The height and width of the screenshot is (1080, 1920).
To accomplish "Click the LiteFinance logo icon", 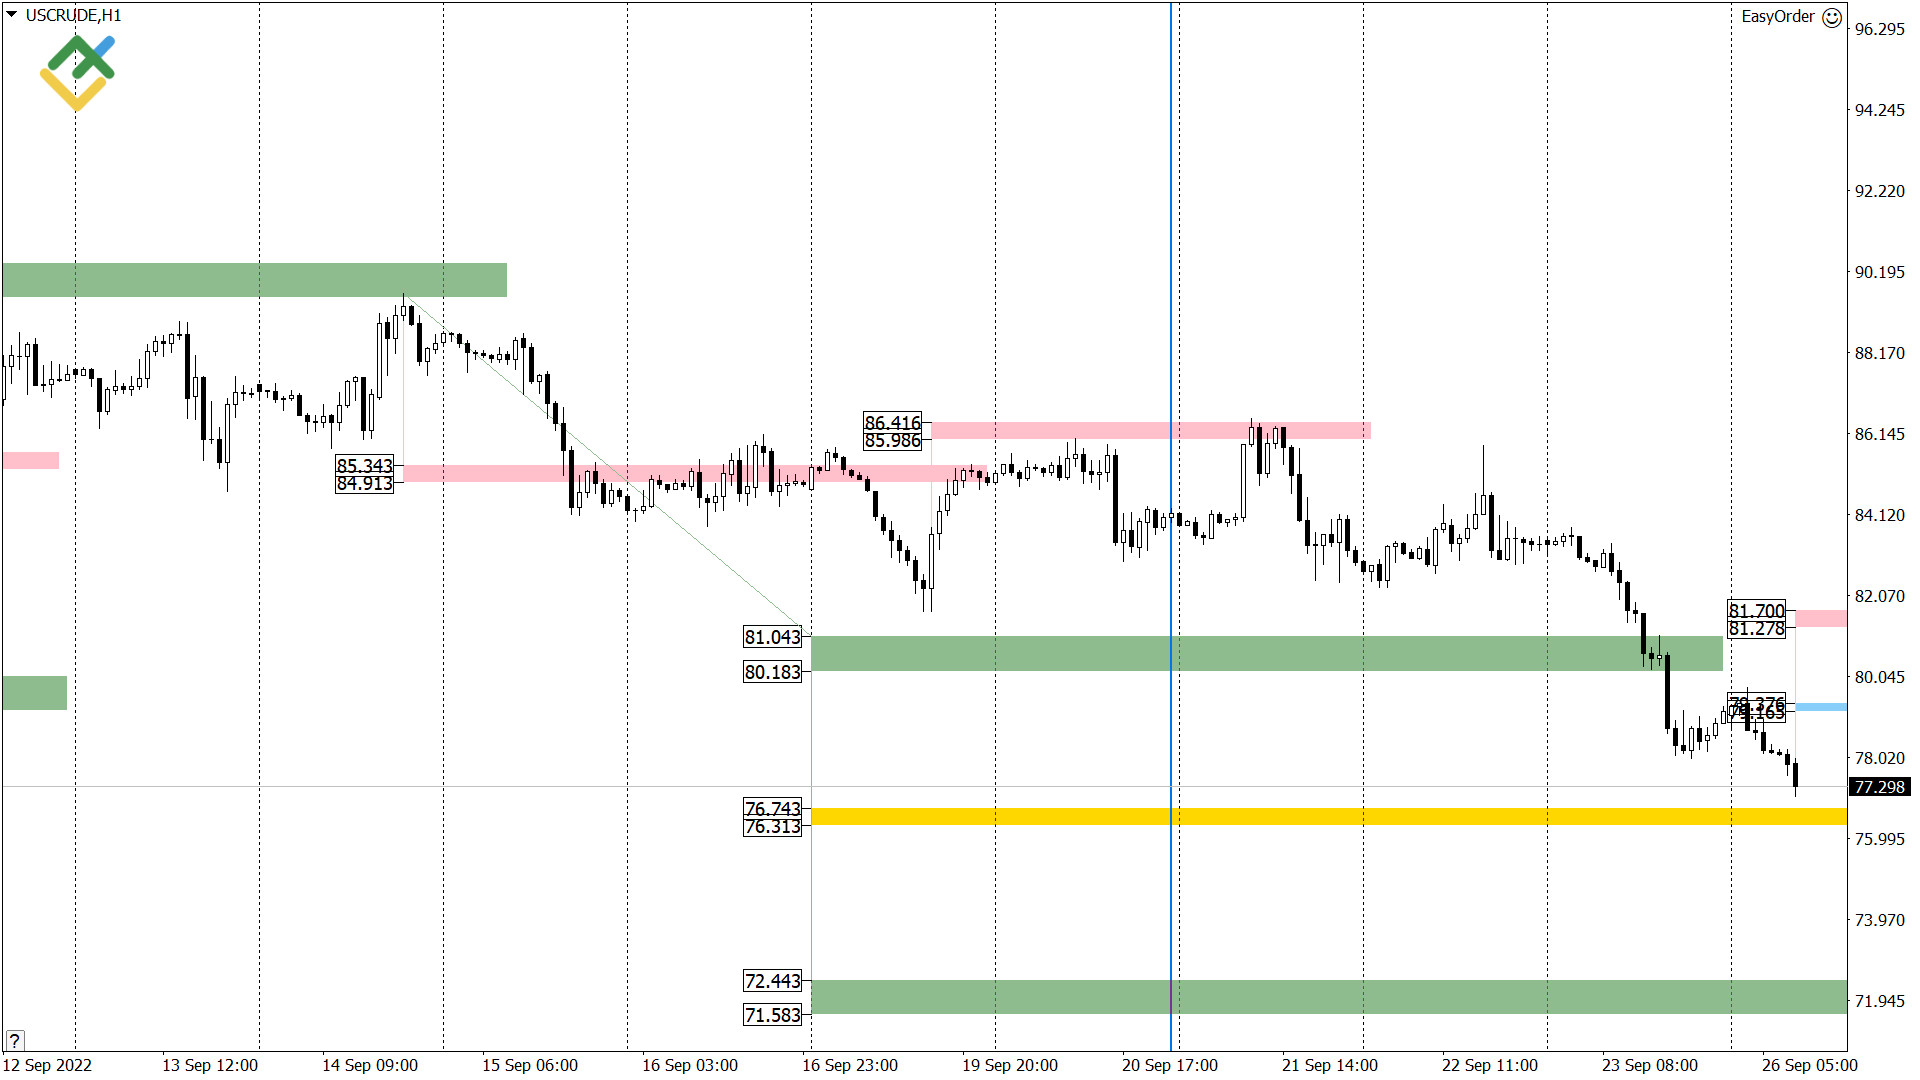I will coord(77,73).
